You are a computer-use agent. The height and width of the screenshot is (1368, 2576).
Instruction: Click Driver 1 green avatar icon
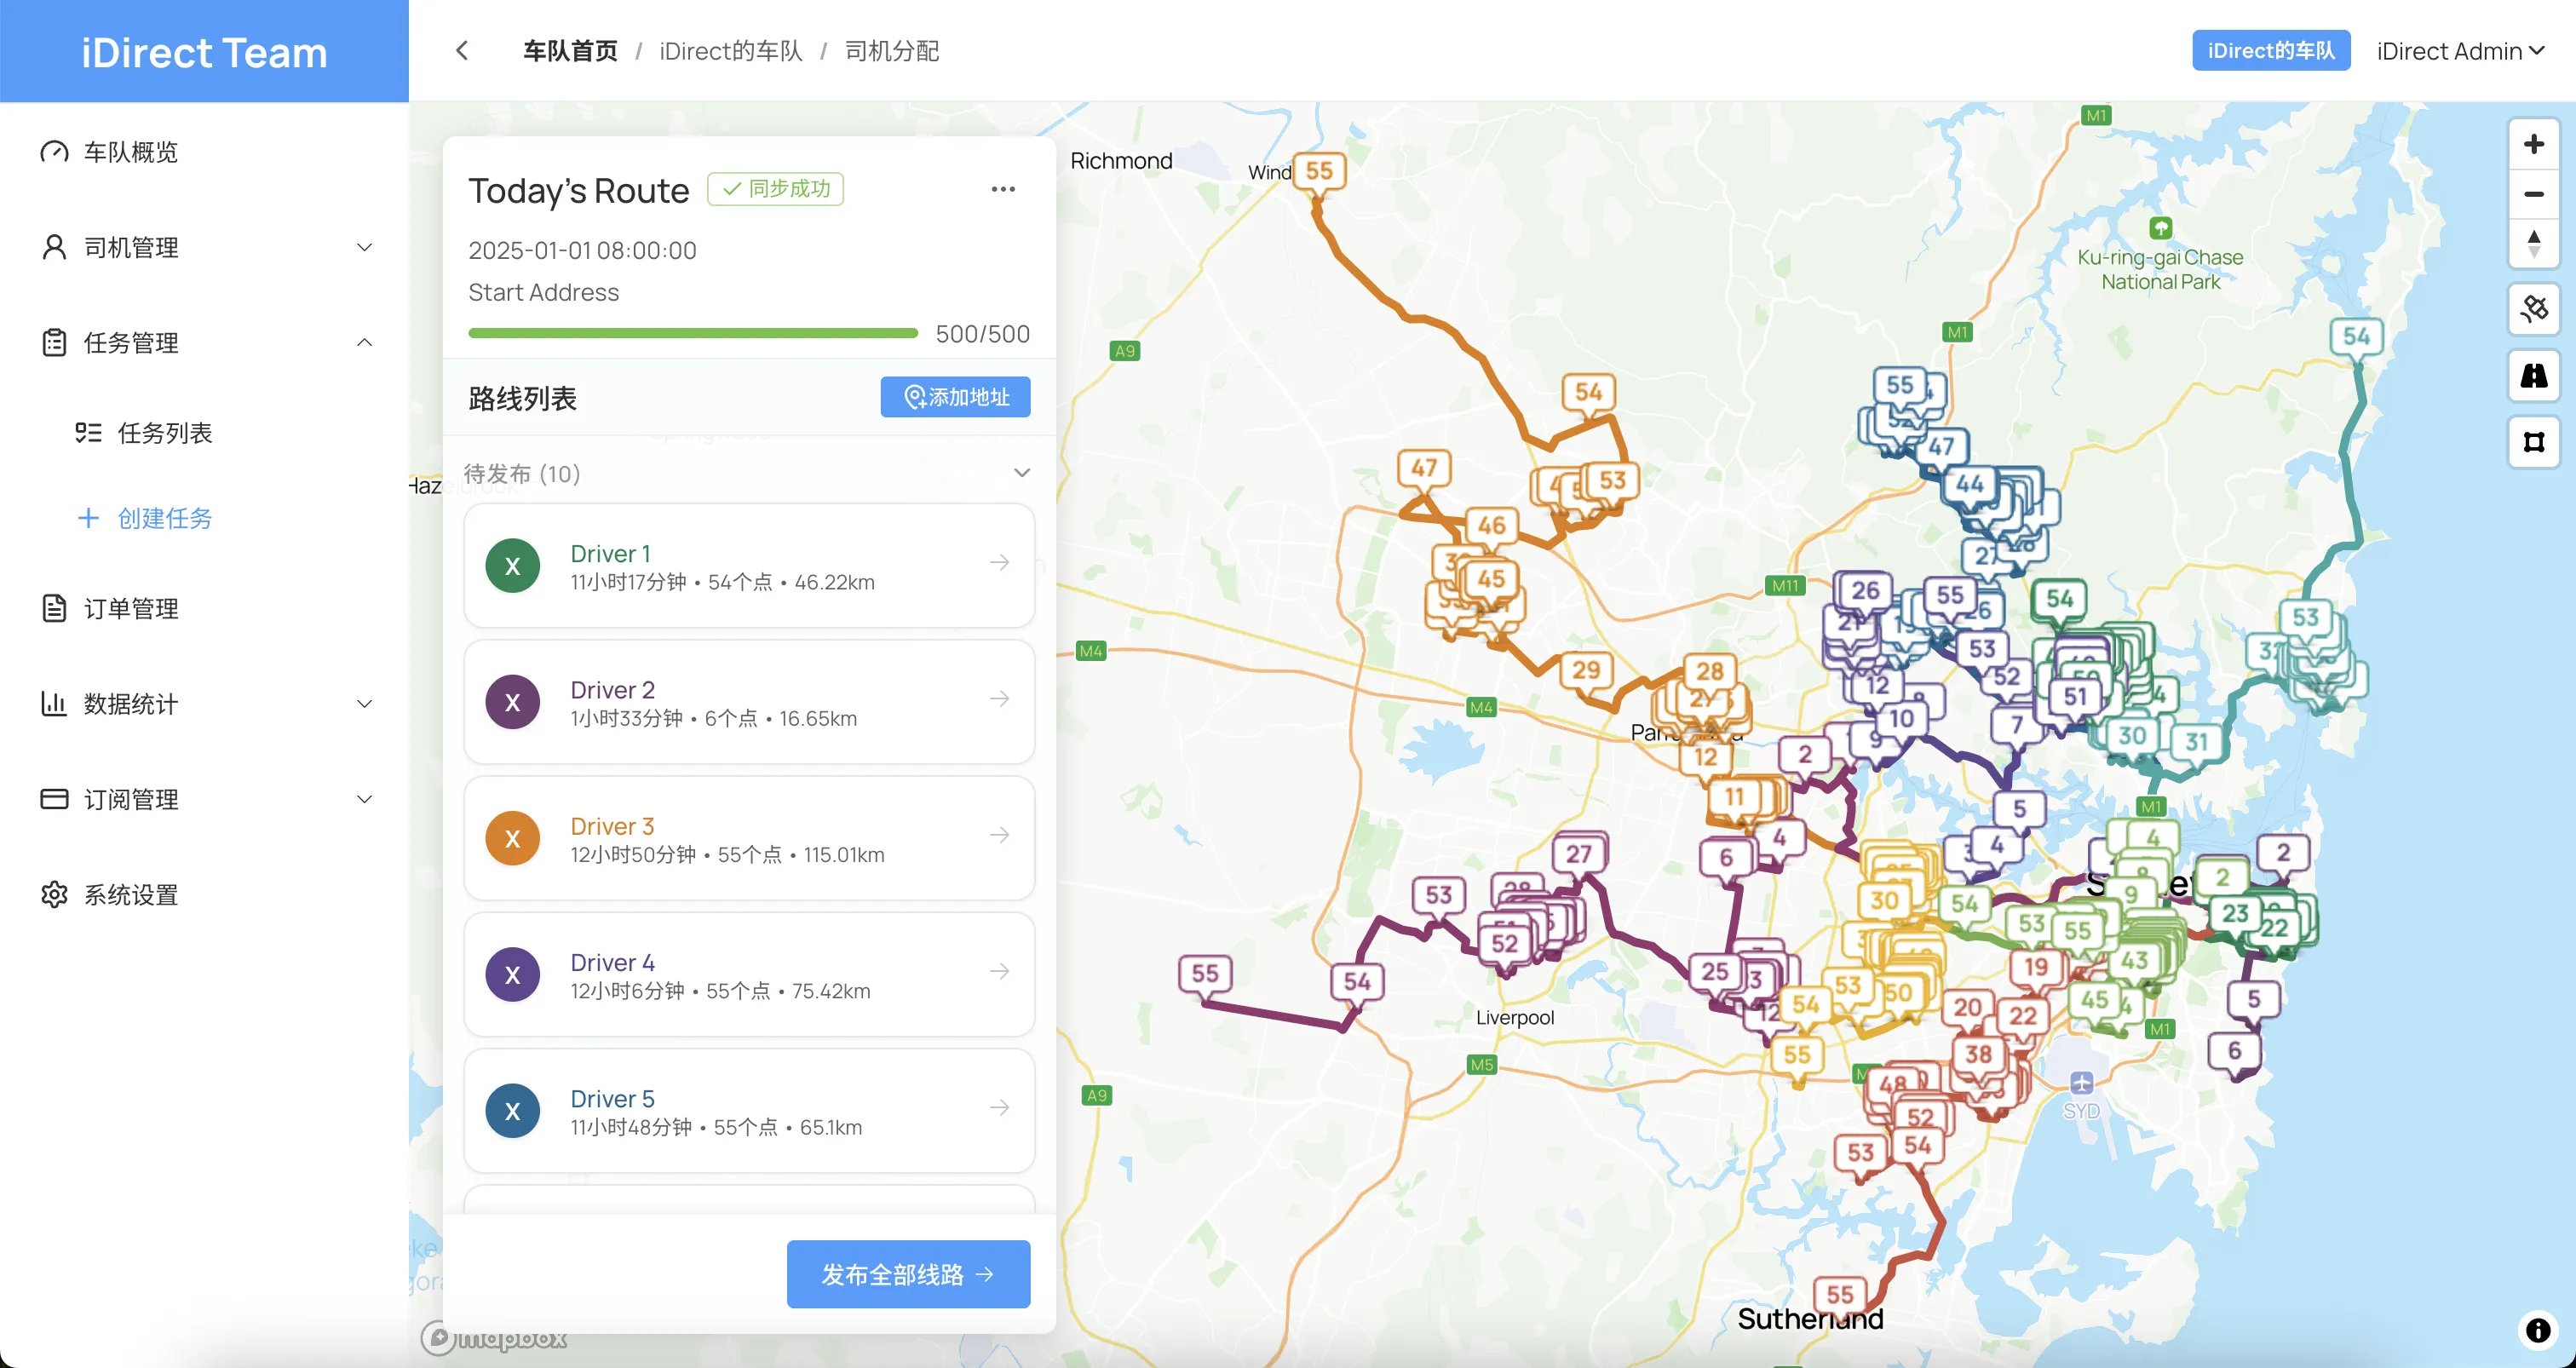pos(512,566)
